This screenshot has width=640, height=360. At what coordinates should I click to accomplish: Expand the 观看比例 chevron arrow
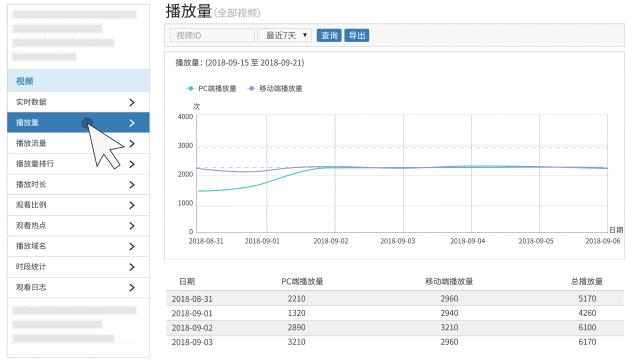(131, 205)
